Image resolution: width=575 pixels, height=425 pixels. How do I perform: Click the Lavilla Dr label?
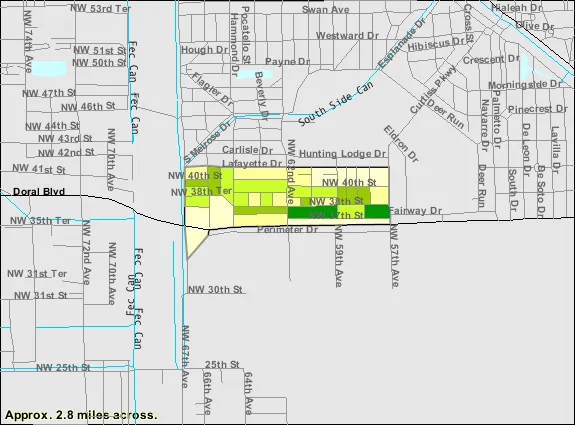[x=555, y=150]
